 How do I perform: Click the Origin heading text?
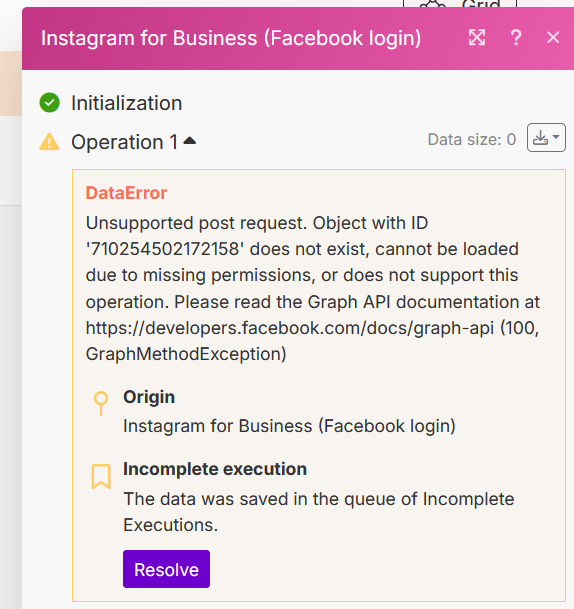pyautogui.click(x=149, y=397)
